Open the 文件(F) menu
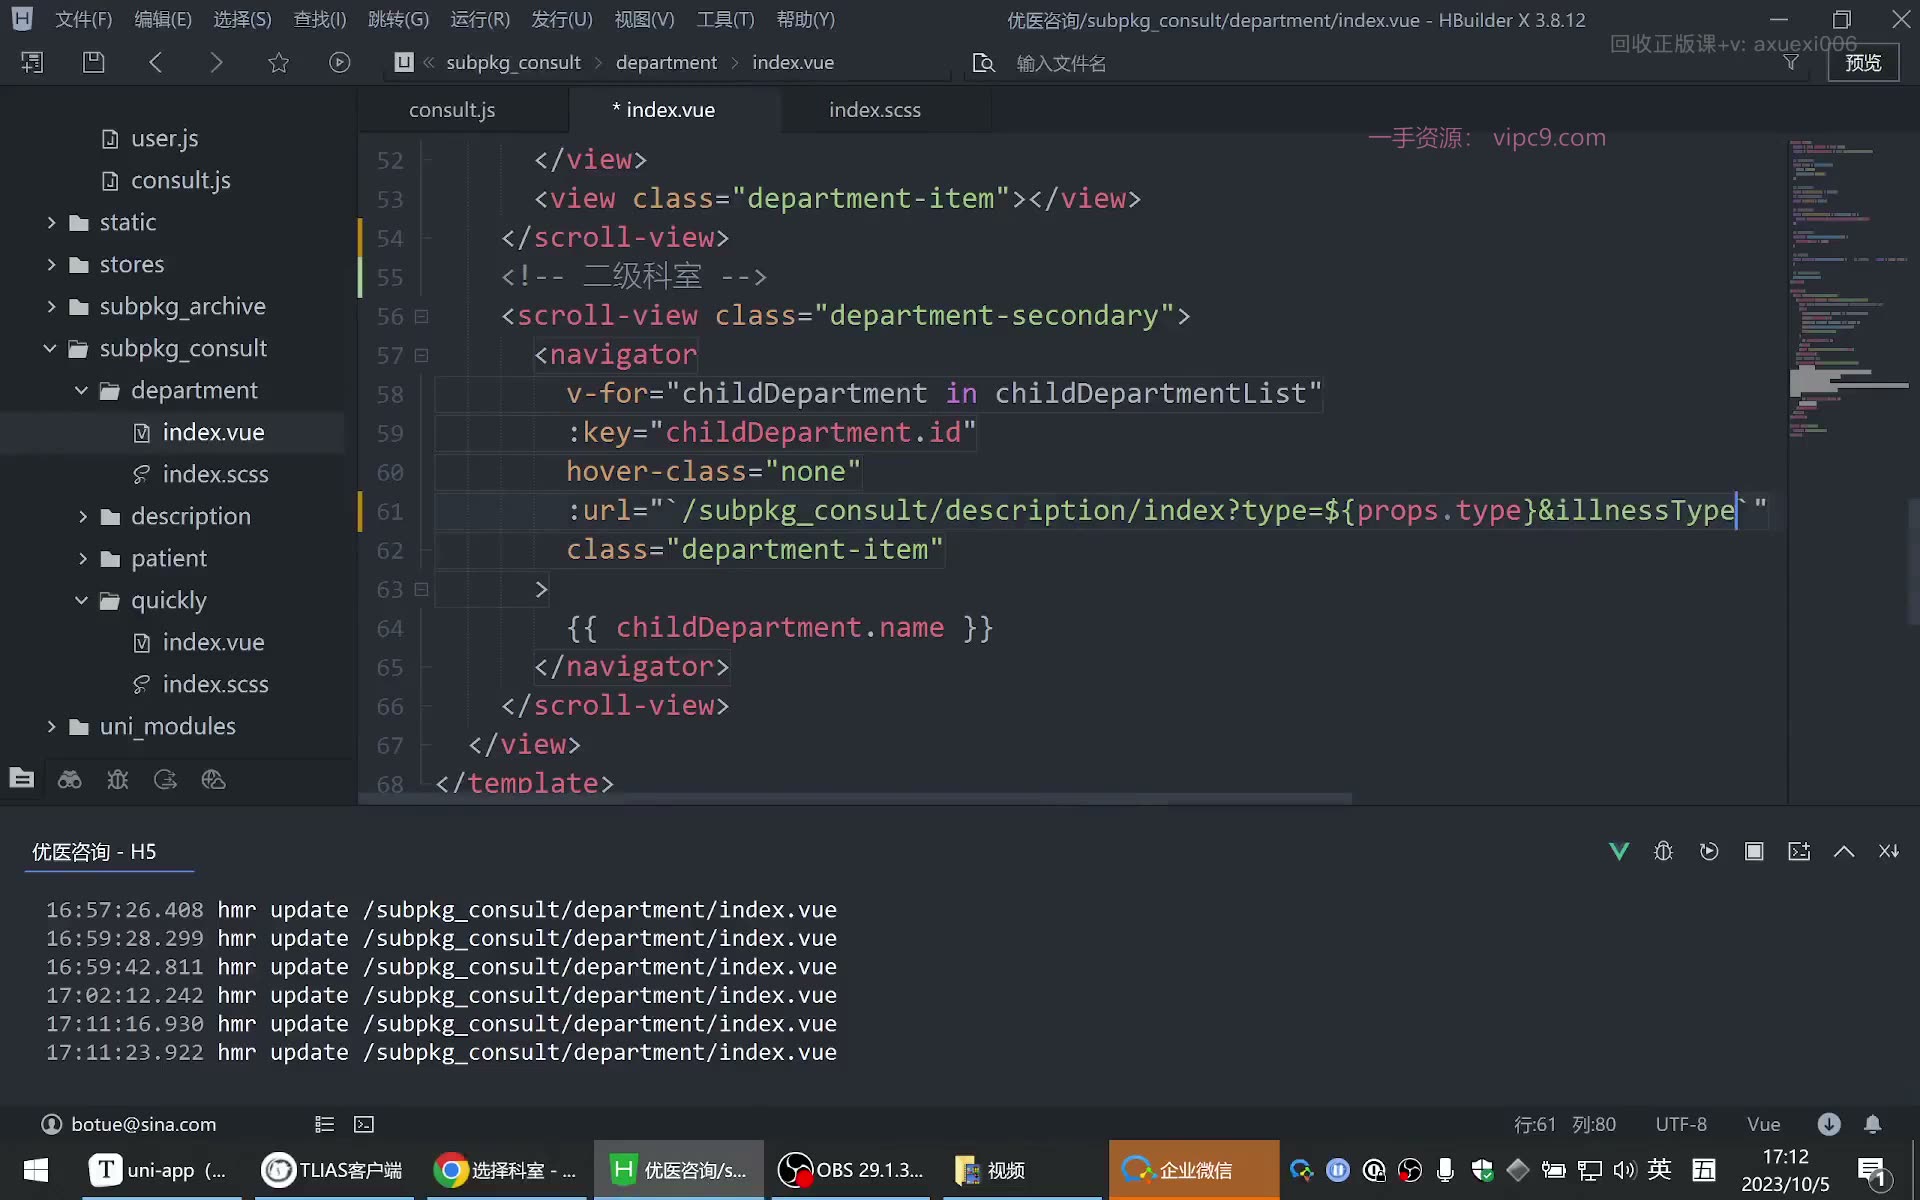 83,19
